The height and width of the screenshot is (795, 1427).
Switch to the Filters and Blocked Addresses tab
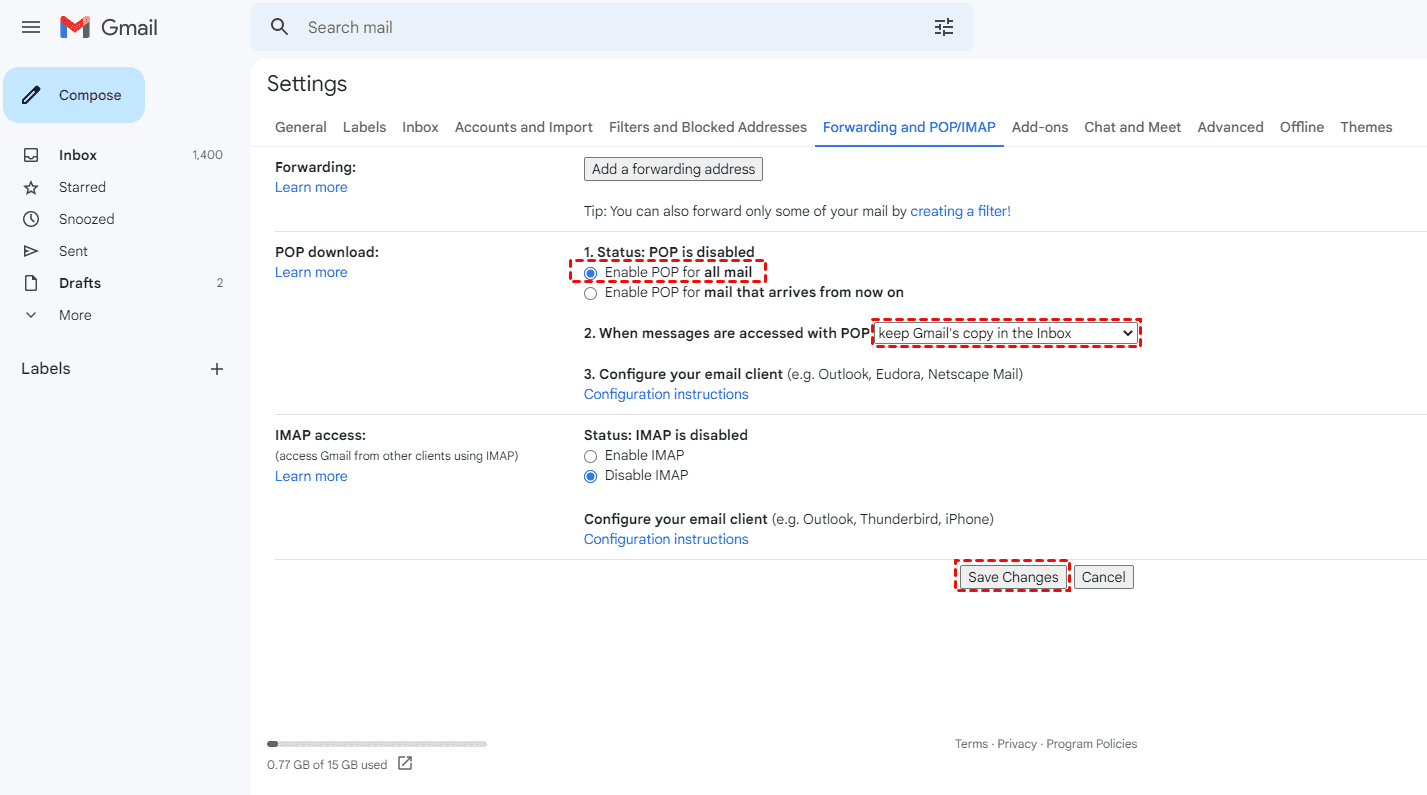pos(708,127)
